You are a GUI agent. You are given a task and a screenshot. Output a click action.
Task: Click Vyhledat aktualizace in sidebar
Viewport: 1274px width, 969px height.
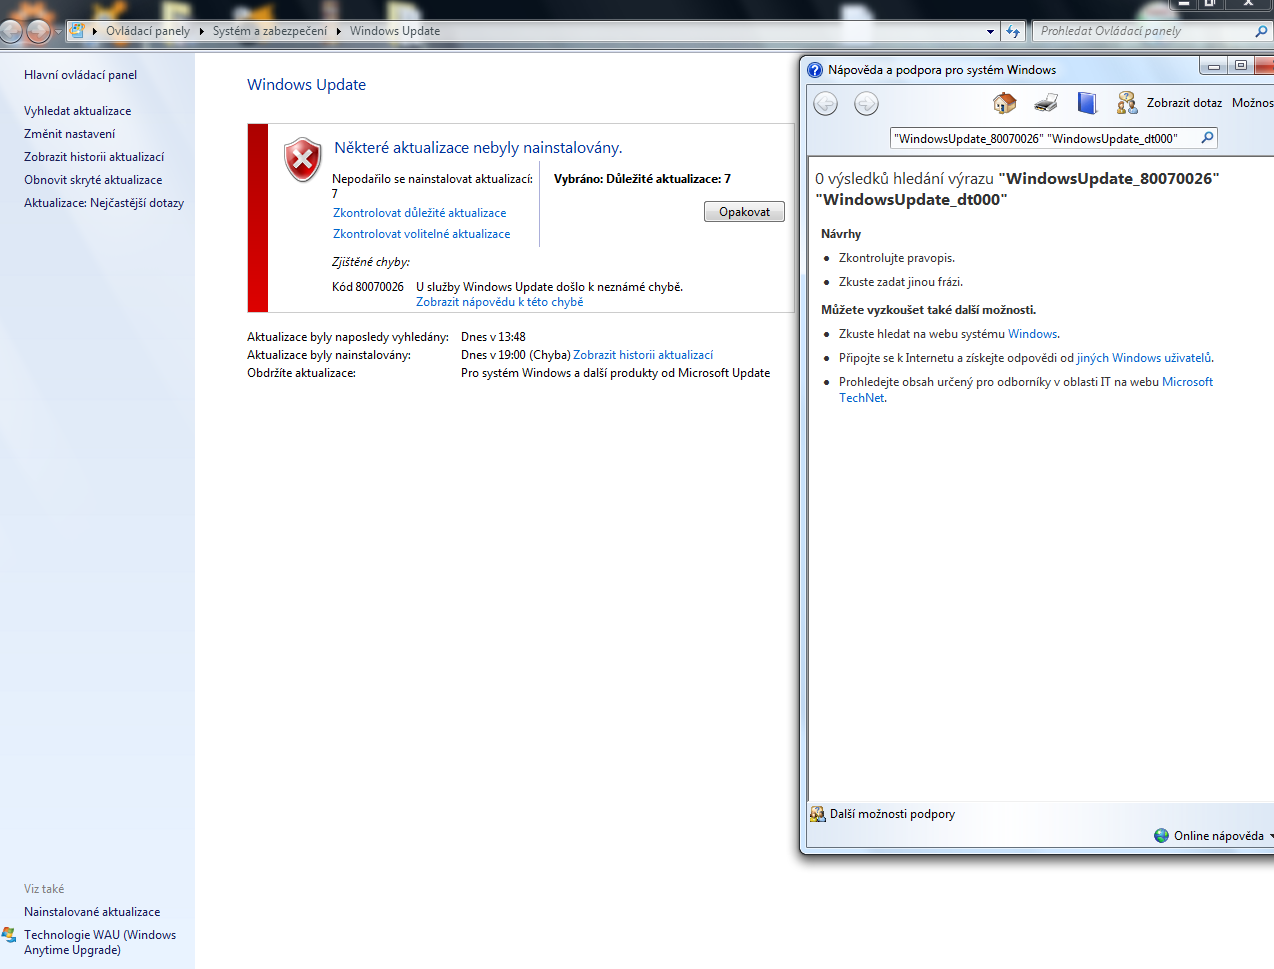point(77,111)
